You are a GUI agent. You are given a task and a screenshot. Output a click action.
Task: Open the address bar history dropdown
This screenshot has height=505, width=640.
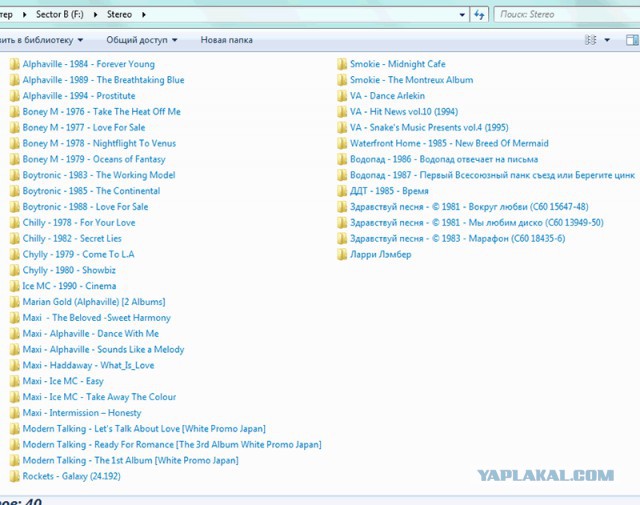tap(462, 15)
